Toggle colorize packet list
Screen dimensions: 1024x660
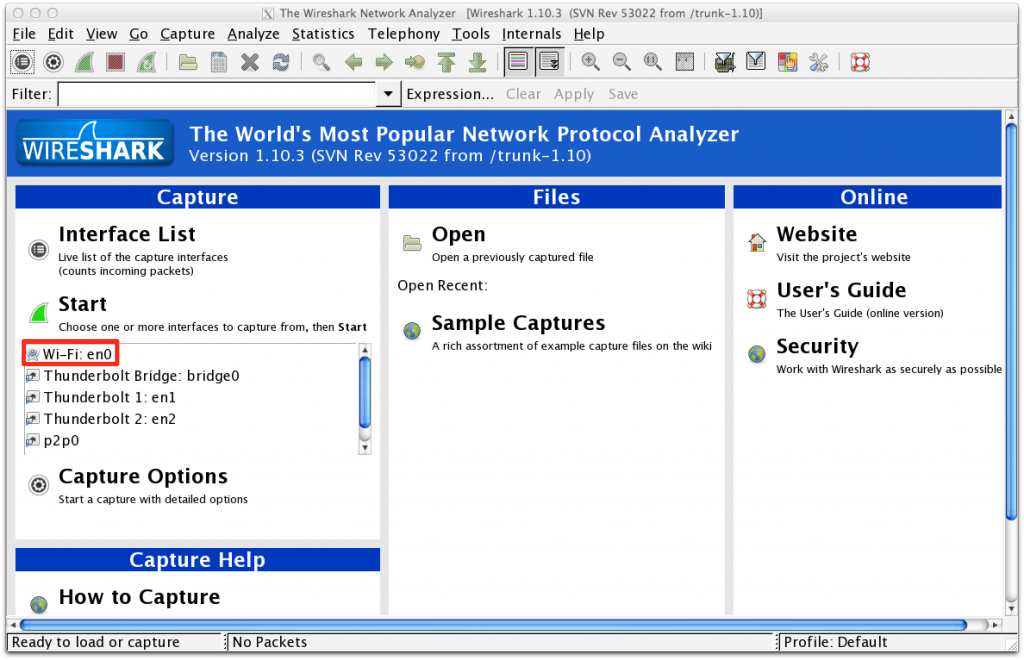[518, 61]
